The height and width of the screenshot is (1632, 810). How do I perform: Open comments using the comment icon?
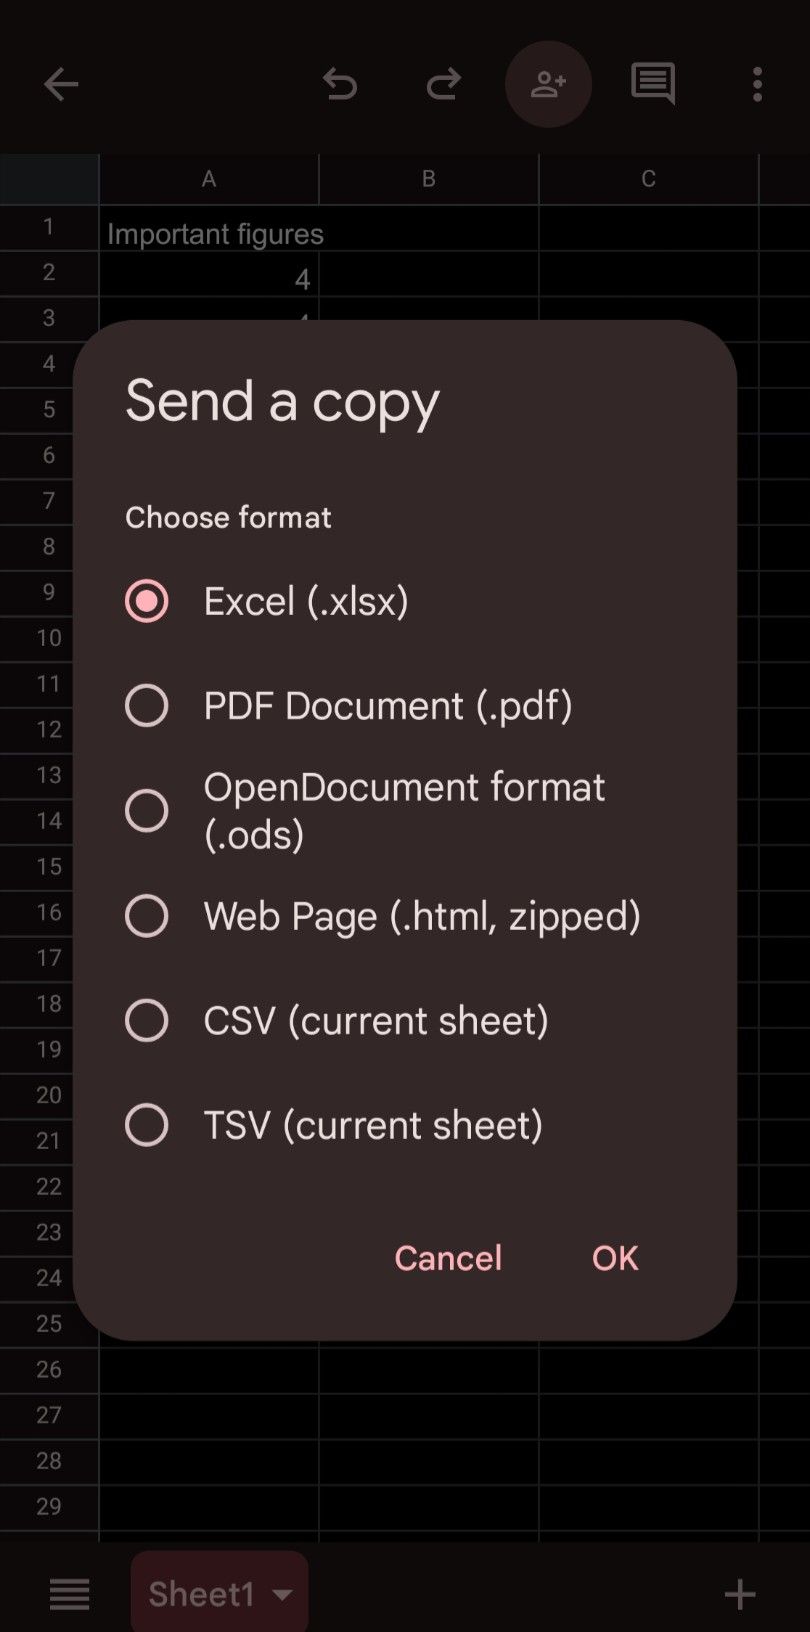click(x=652, y=84)
